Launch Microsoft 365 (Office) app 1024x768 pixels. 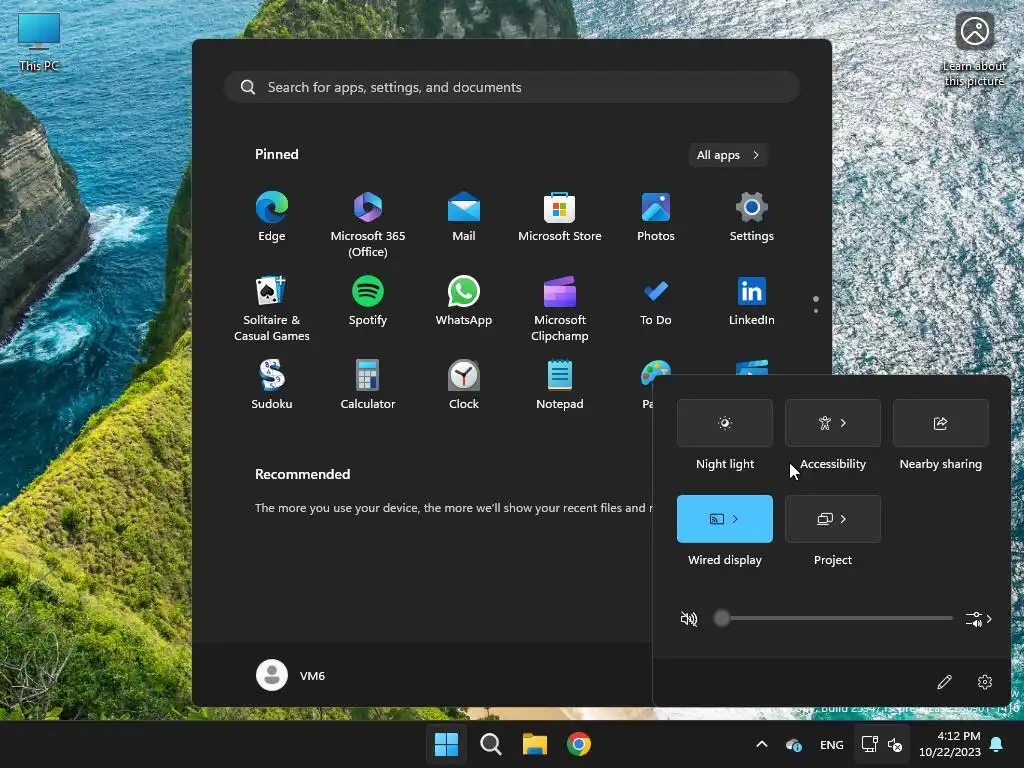tap(368, 225)
